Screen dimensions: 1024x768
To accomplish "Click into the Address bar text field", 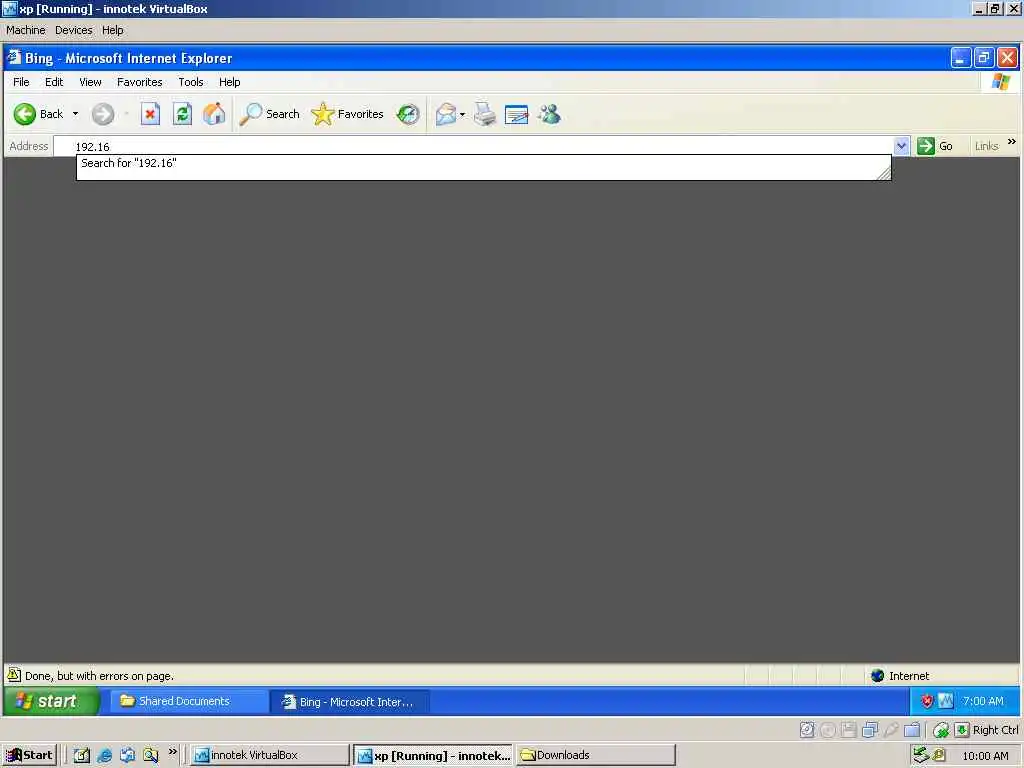I will click(x=473, y=146).
